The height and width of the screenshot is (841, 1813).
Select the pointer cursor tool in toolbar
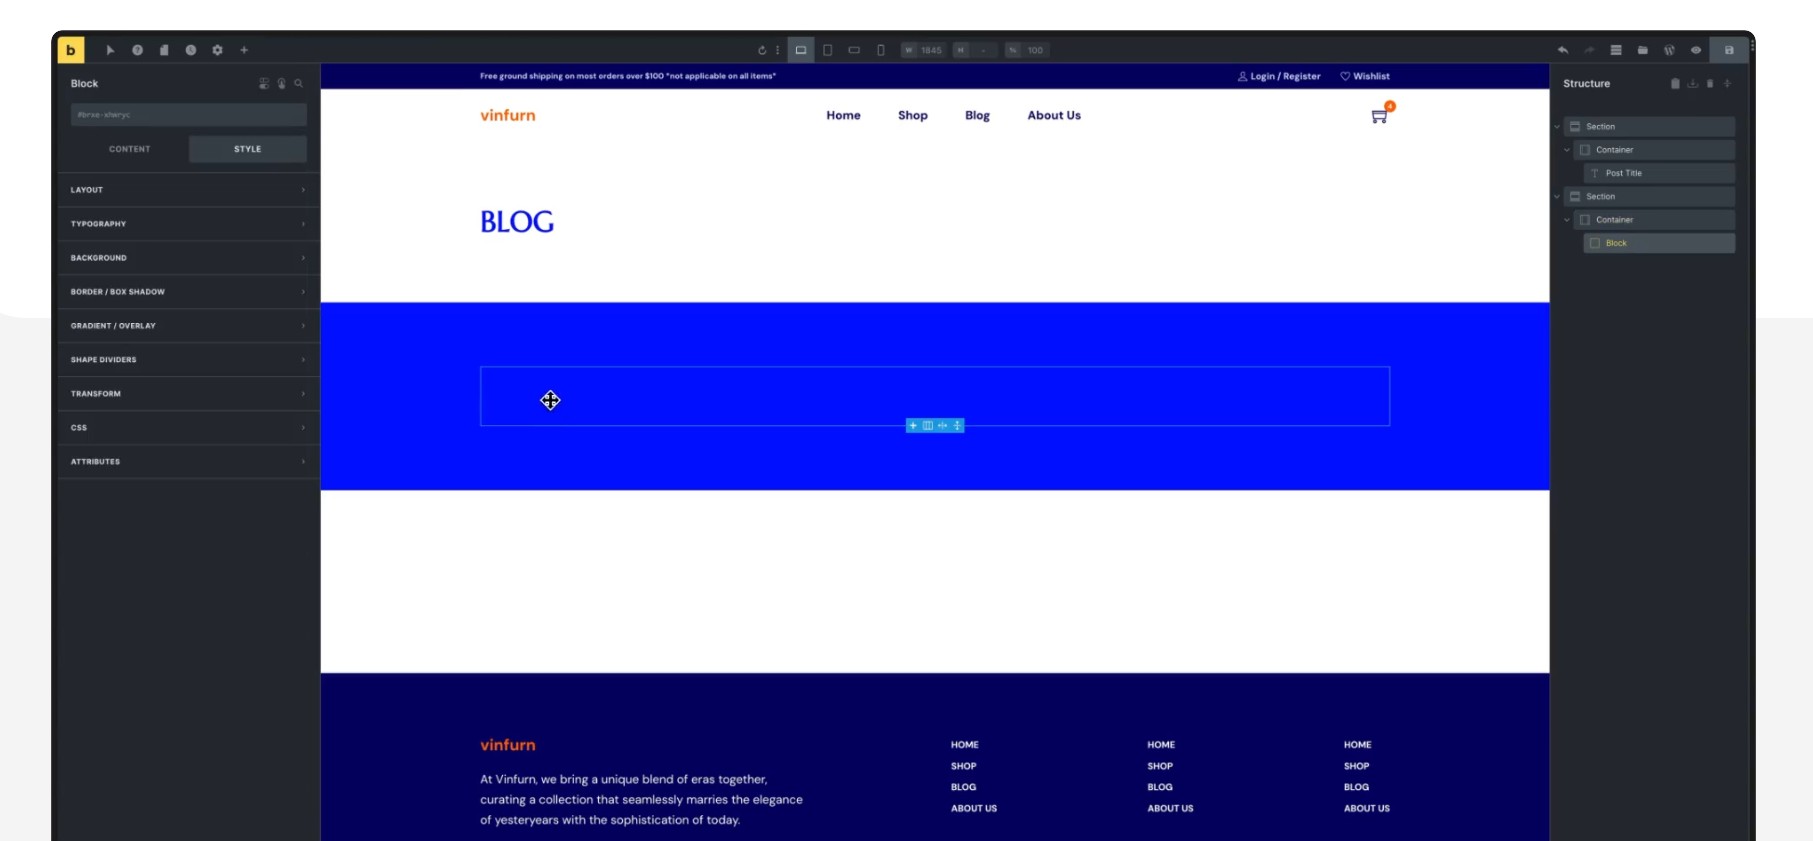[110, 50]
